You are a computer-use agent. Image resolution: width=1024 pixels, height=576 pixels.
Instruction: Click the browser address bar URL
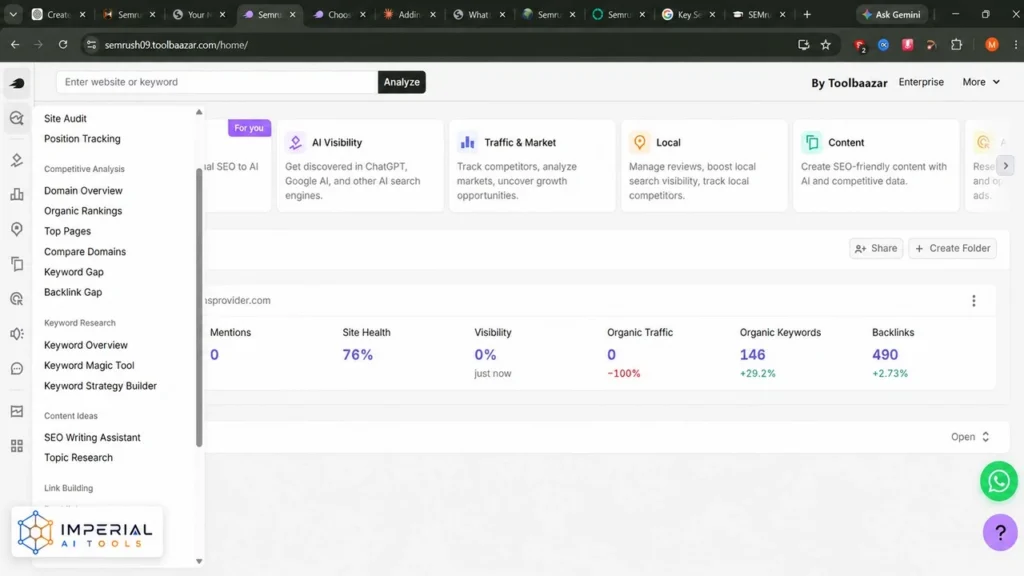(x=176, y=45)
